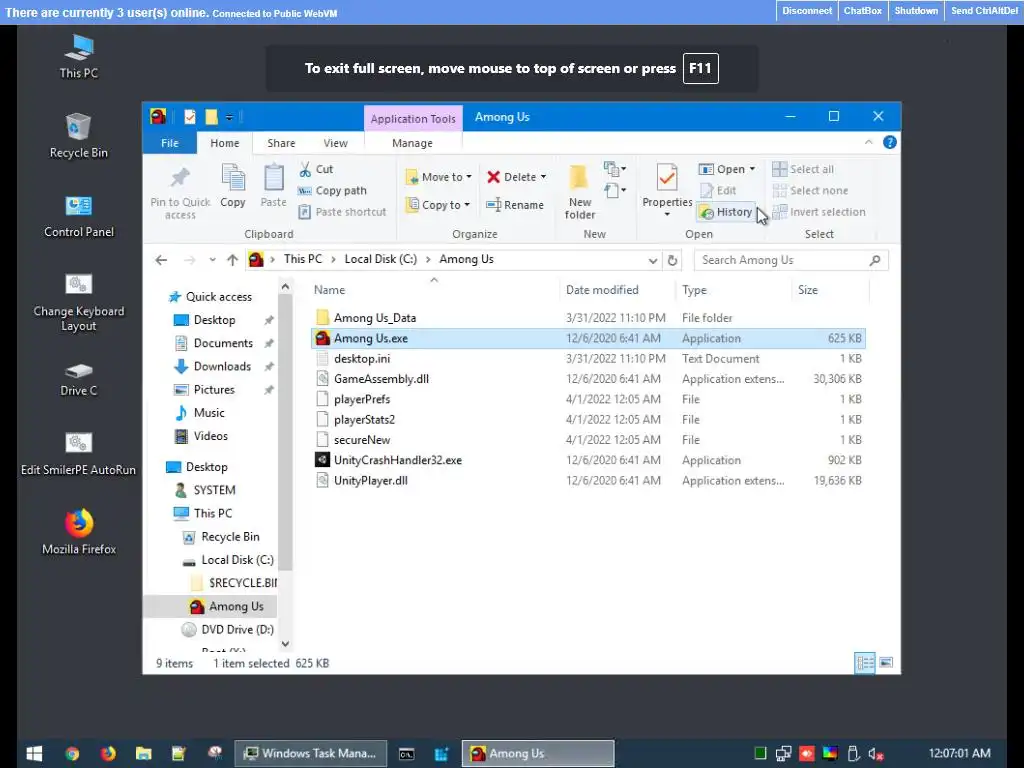Open the Manage ribbon tab
1024x768 pixels.
[x=412, y=143]
